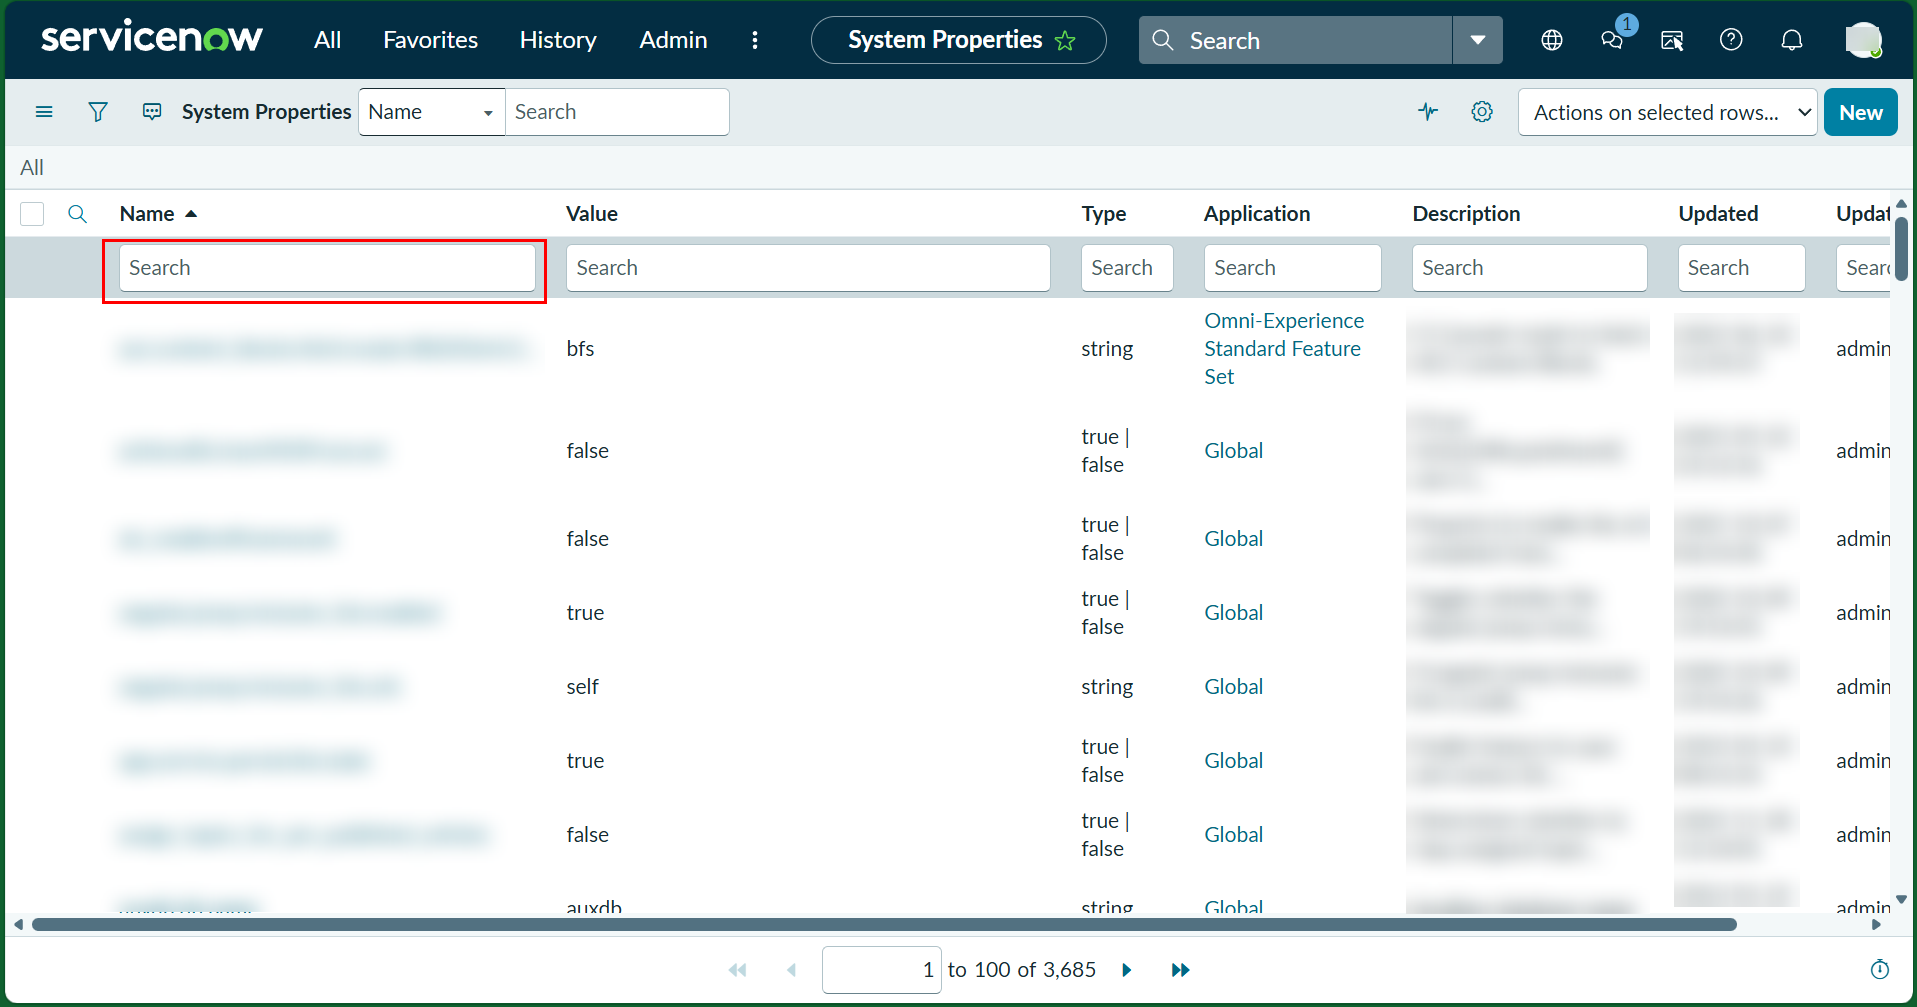Open personalize list gear icon

coord(1482,112)
